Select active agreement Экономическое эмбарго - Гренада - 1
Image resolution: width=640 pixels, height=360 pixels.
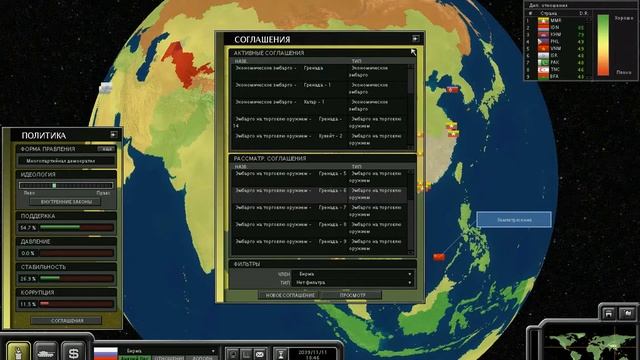[320, 89]
